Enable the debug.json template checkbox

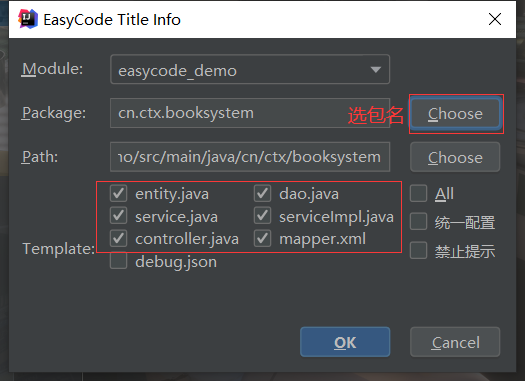(x=119, y=261)
